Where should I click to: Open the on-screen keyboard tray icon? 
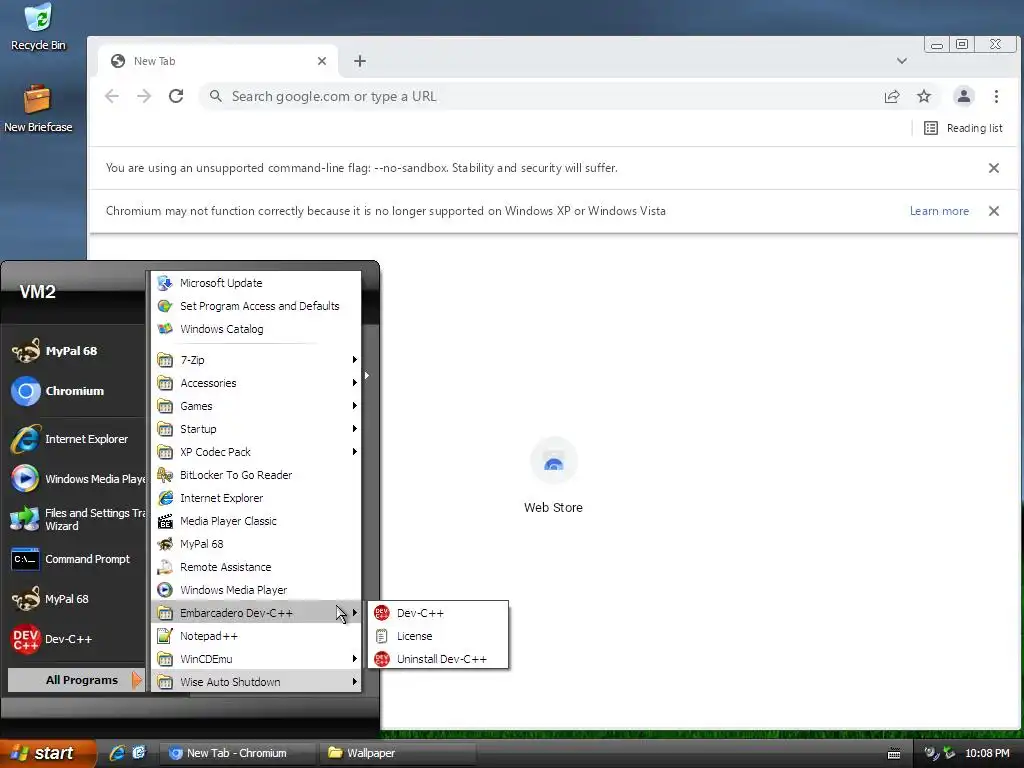coord(894,754)
